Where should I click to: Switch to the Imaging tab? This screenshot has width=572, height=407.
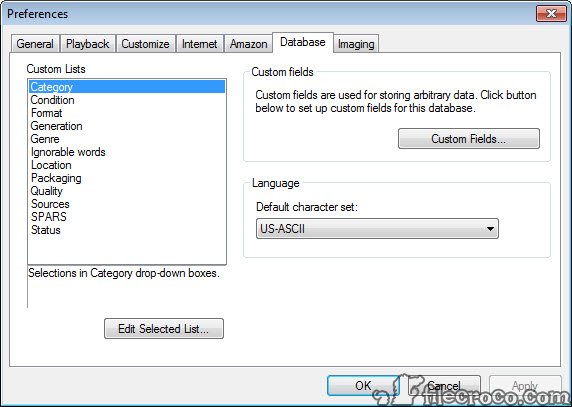[x=356, y=44]
